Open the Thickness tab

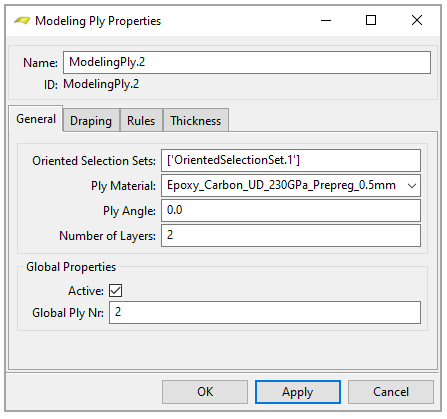196,121
